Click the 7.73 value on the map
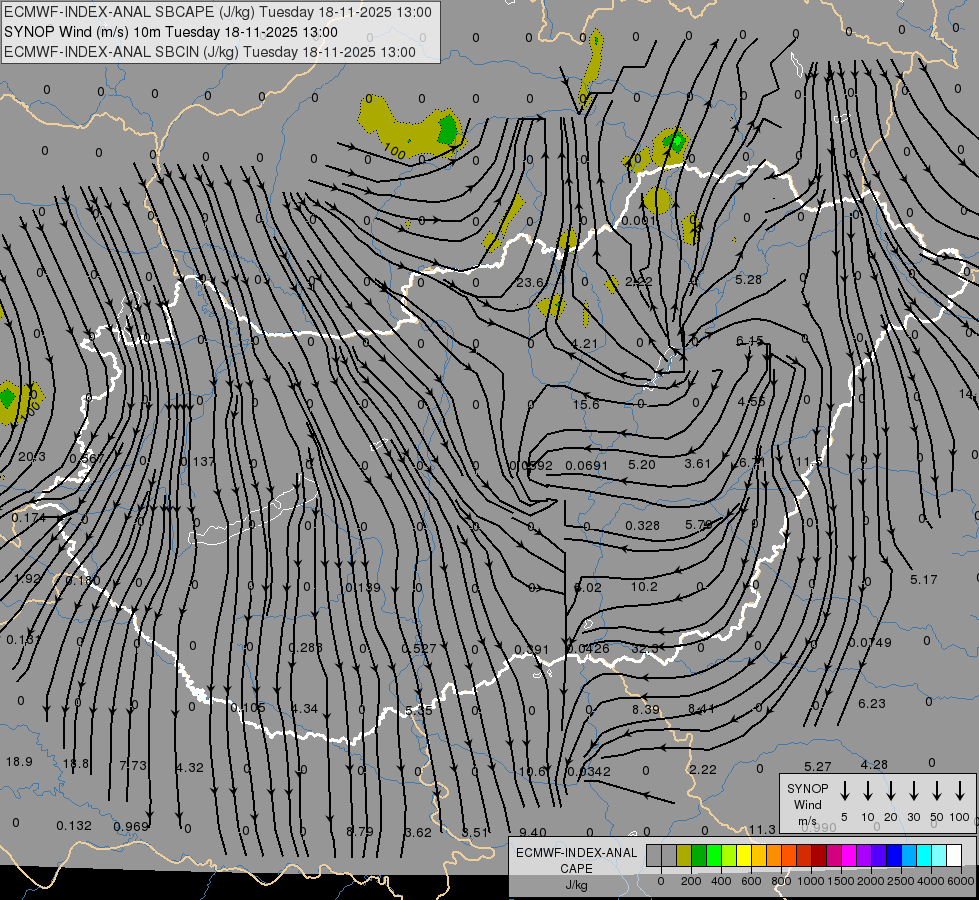This screenshot has height=900, width=979. tap(133, 765)
